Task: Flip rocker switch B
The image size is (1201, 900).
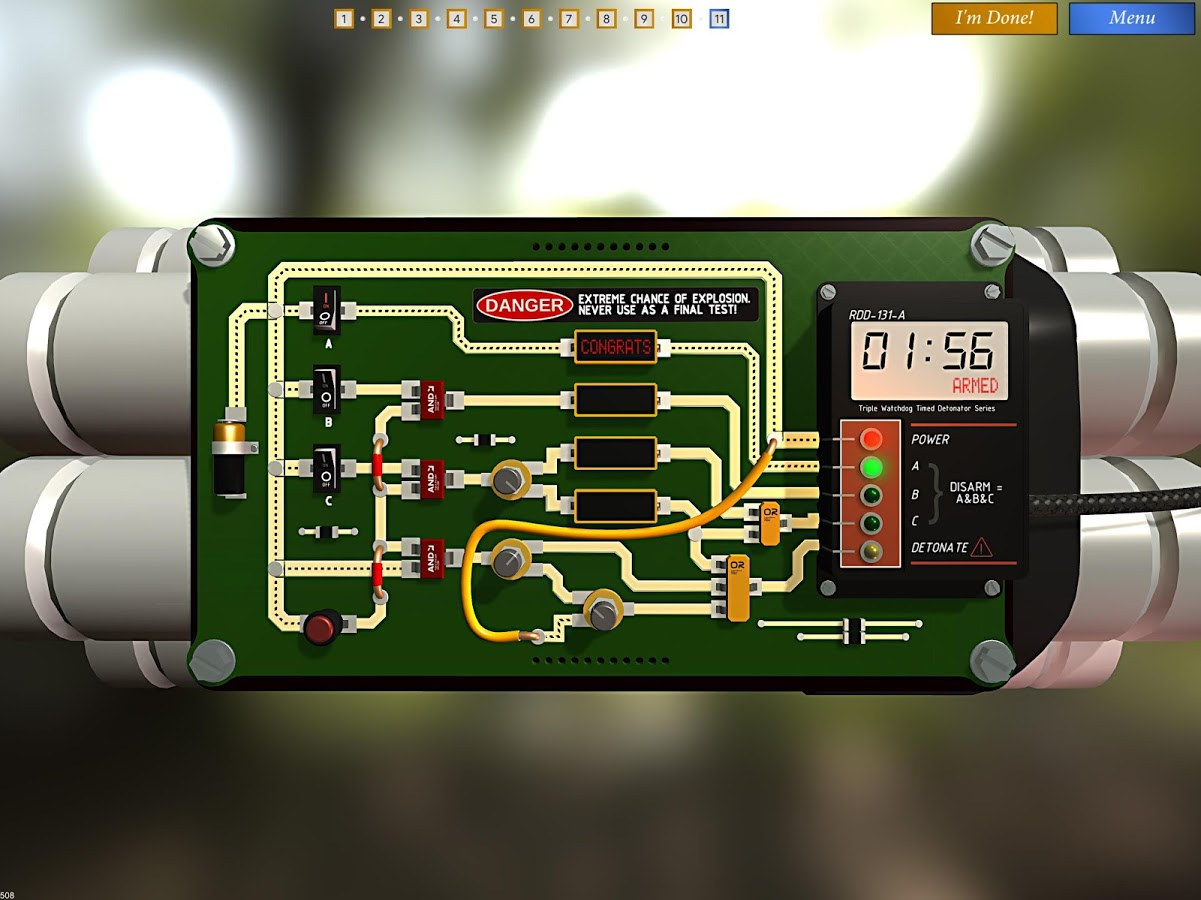Action: click(326, 388)
